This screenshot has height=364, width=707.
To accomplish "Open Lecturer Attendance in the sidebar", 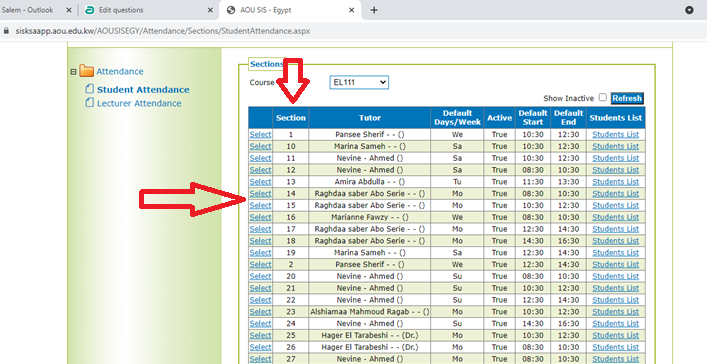I will coord(139,103).
